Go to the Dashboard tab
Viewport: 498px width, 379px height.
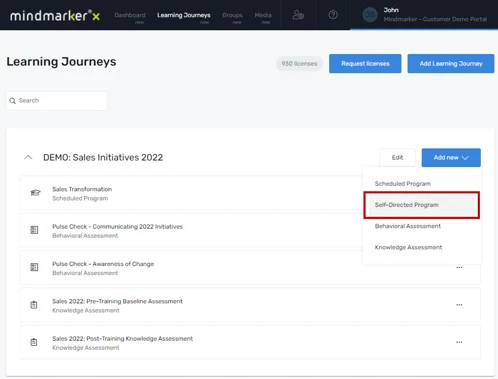click(130, 15)
